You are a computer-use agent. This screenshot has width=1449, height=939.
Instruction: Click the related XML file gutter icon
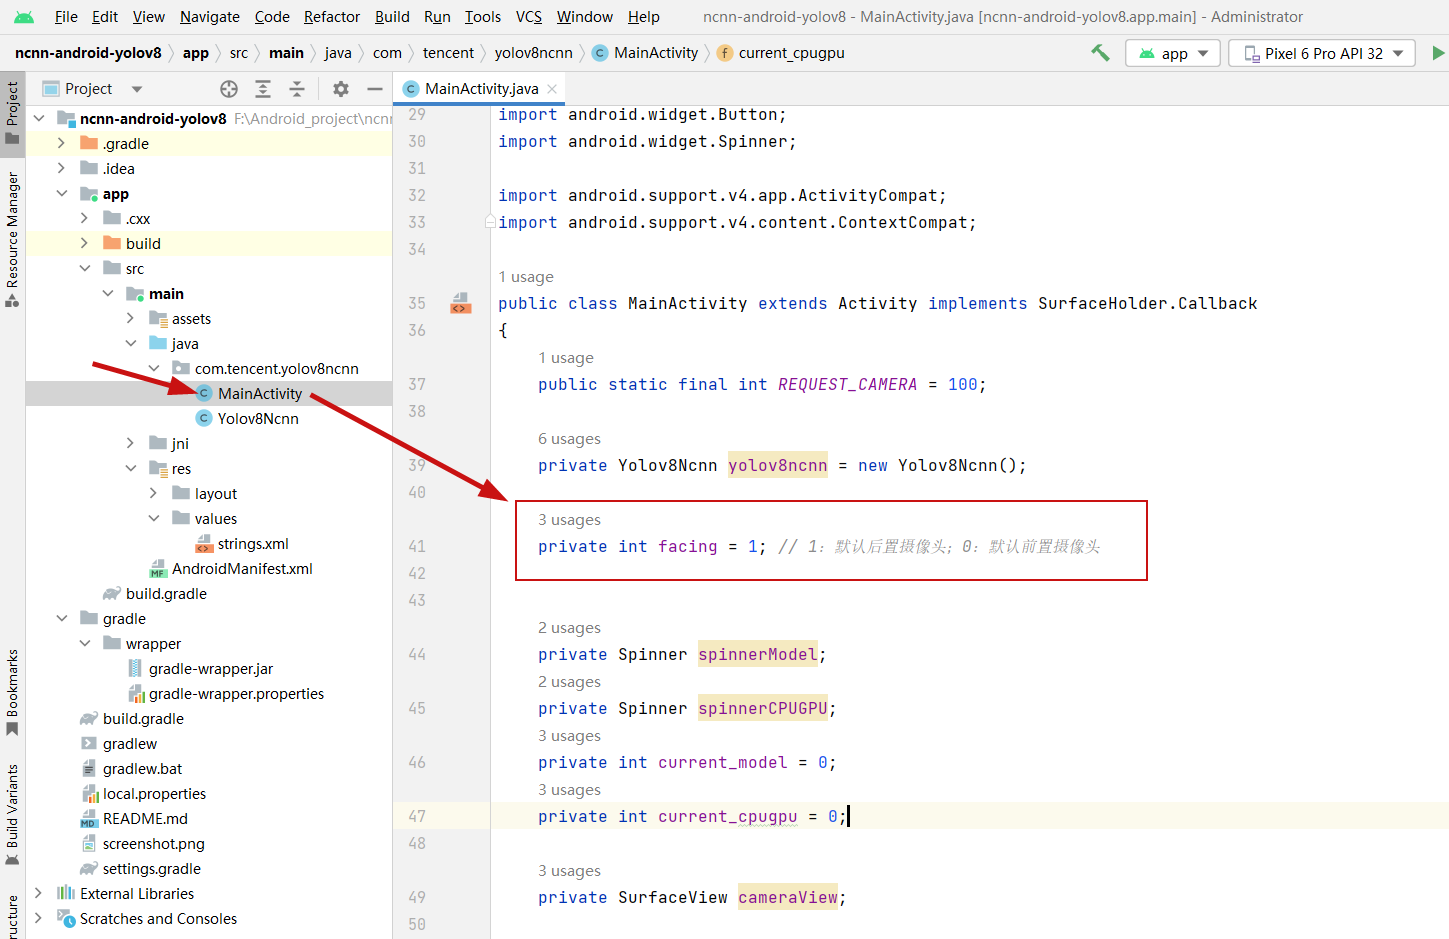[460, 303]
